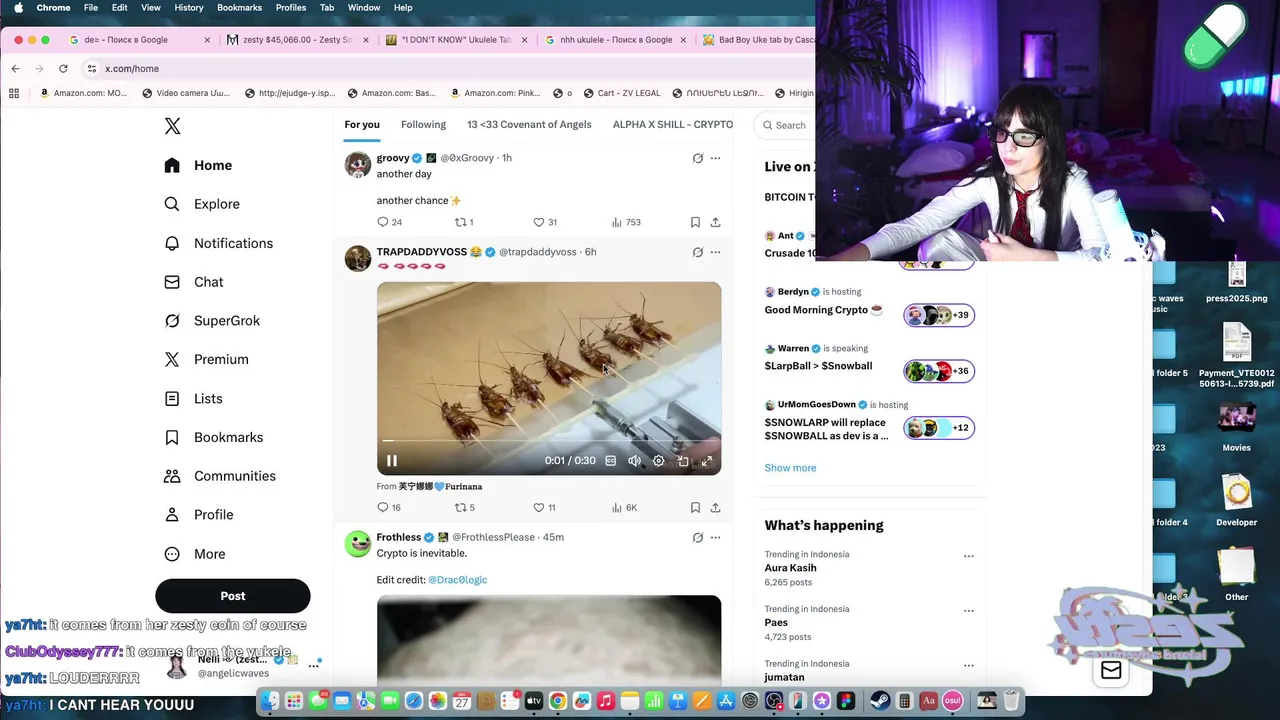The height and width of the screenshot is (720, 1280).
Task: Open Communities in the sidebar
Action: (220, 476)
